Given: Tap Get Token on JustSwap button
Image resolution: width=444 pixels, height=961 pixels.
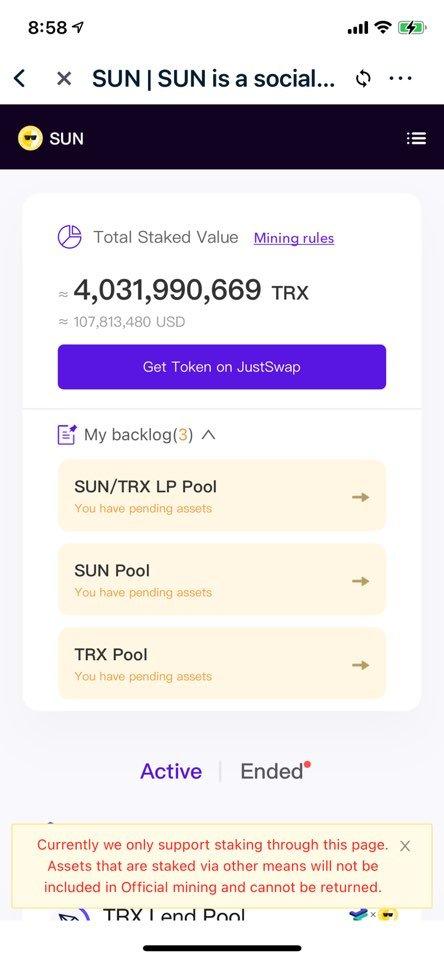Looking at the screenshot, I should tap(222, 367).
